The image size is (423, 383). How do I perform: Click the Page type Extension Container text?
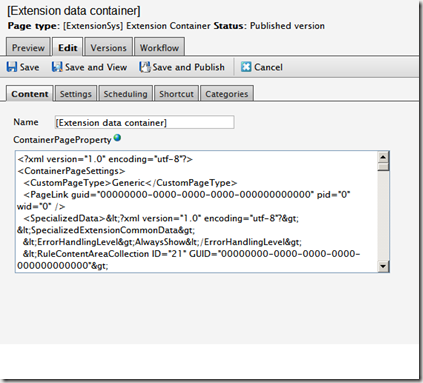click(109, 26)
